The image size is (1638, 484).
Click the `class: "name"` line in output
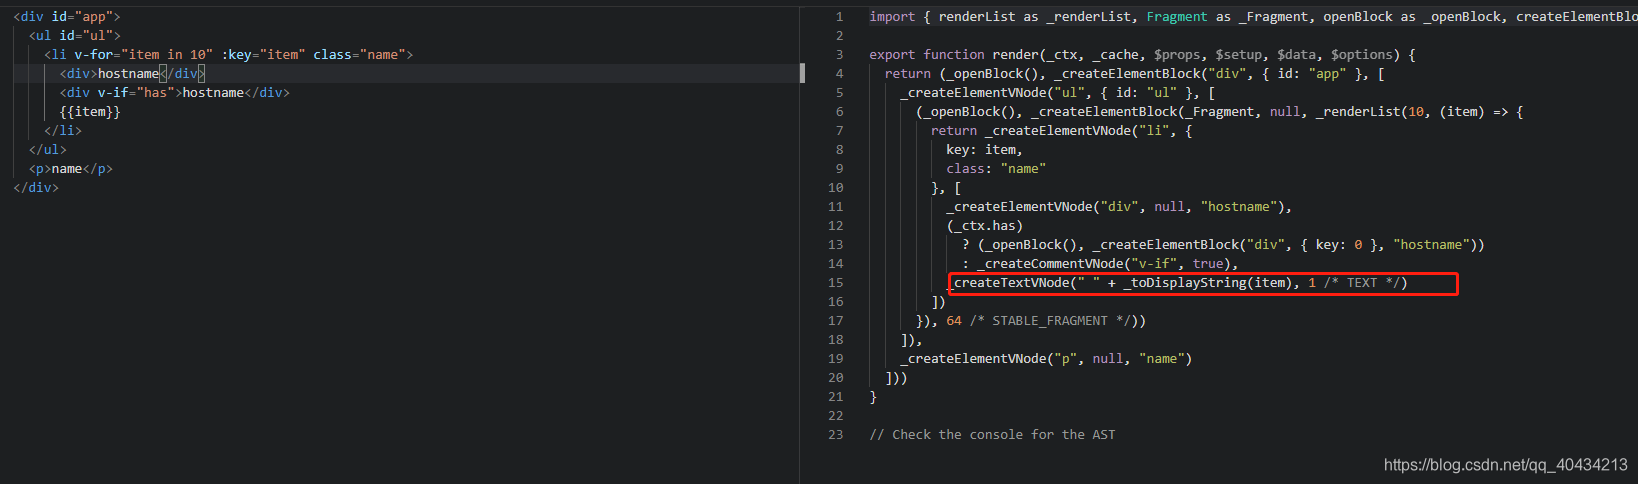(x=996, y=168)
